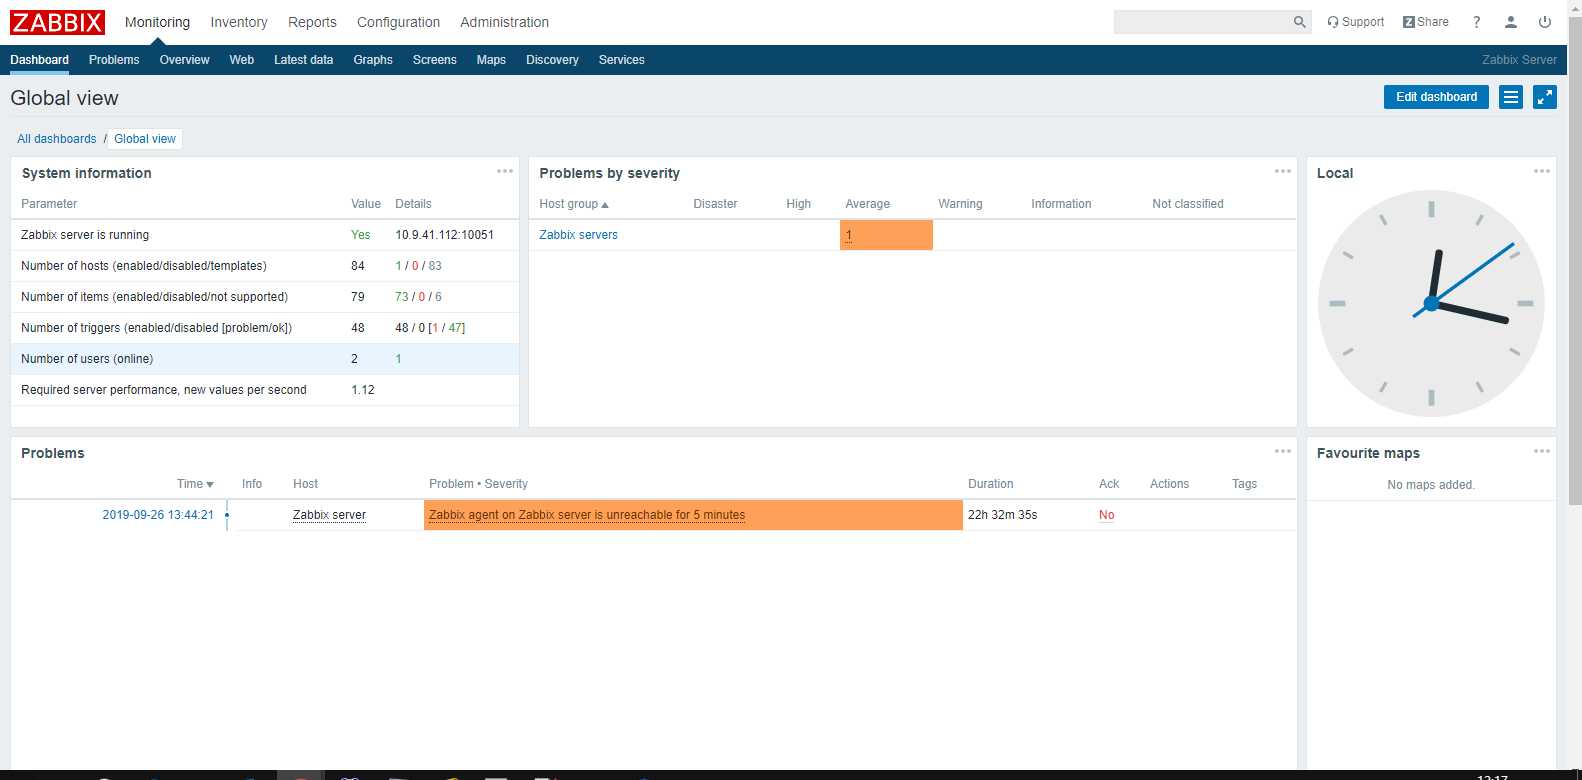Toggle kiosk fullscreen mode icon
The width and height of the screenshot is (1582, 780).
[1545, 97]
